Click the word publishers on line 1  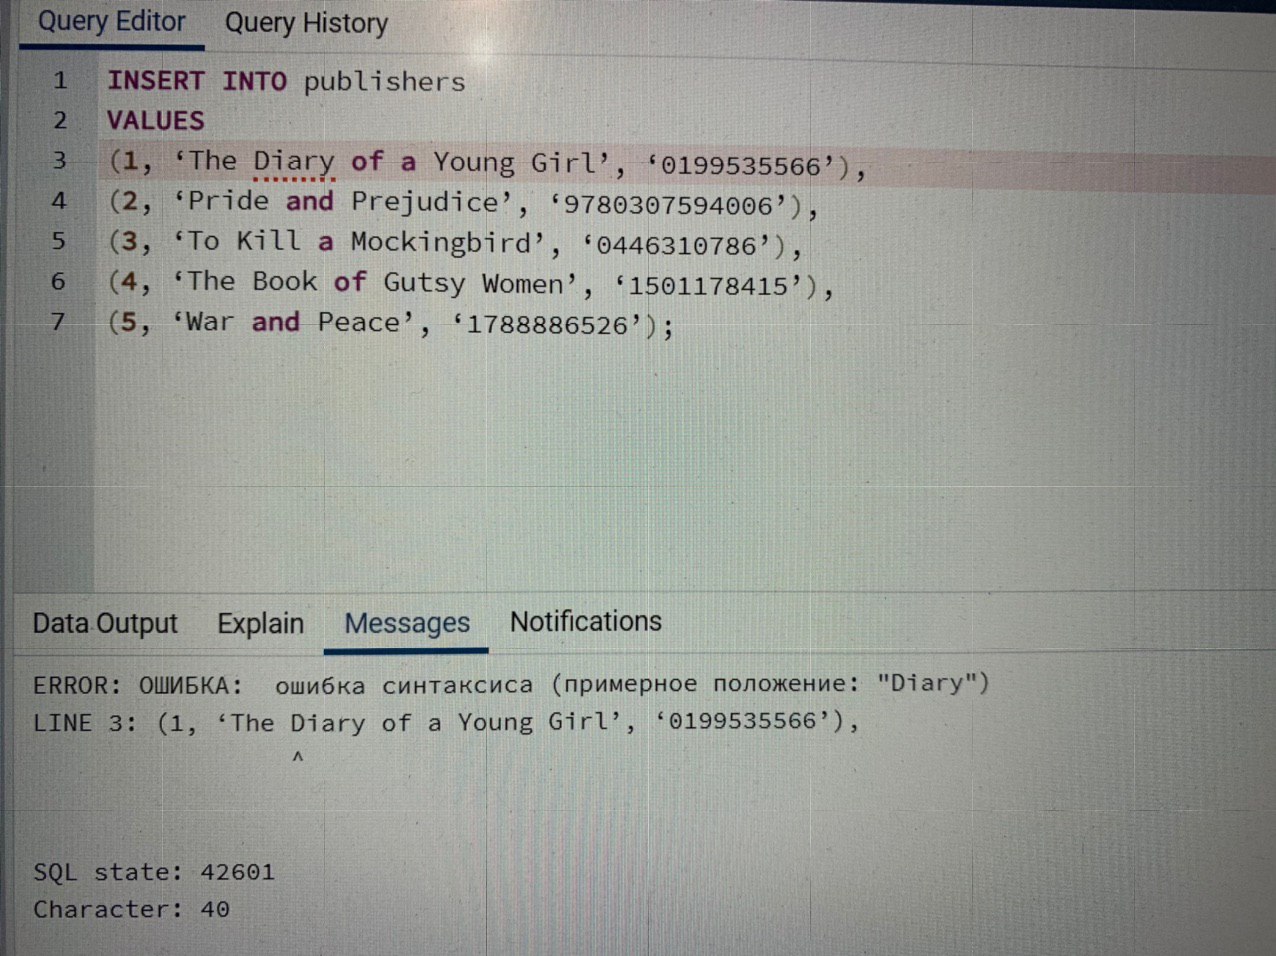click(385, 82)
